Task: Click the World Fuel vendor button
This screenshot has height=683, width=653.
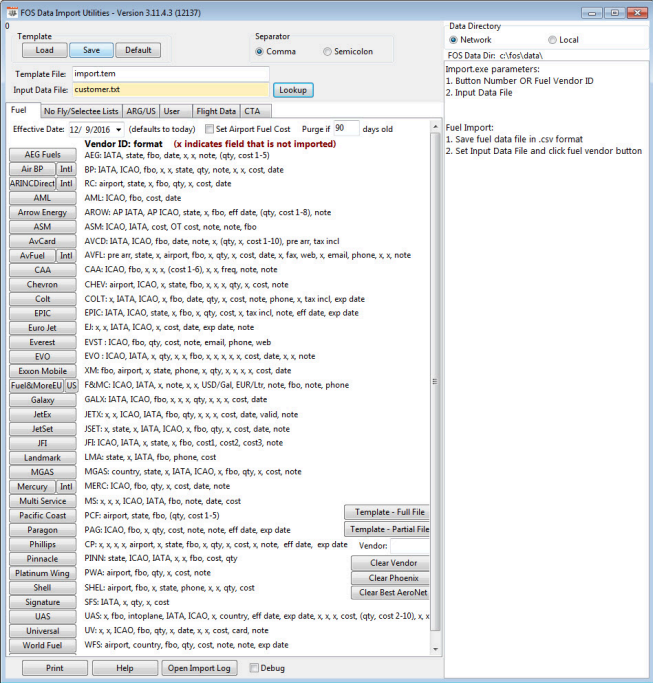Action: tap(43, 645)
